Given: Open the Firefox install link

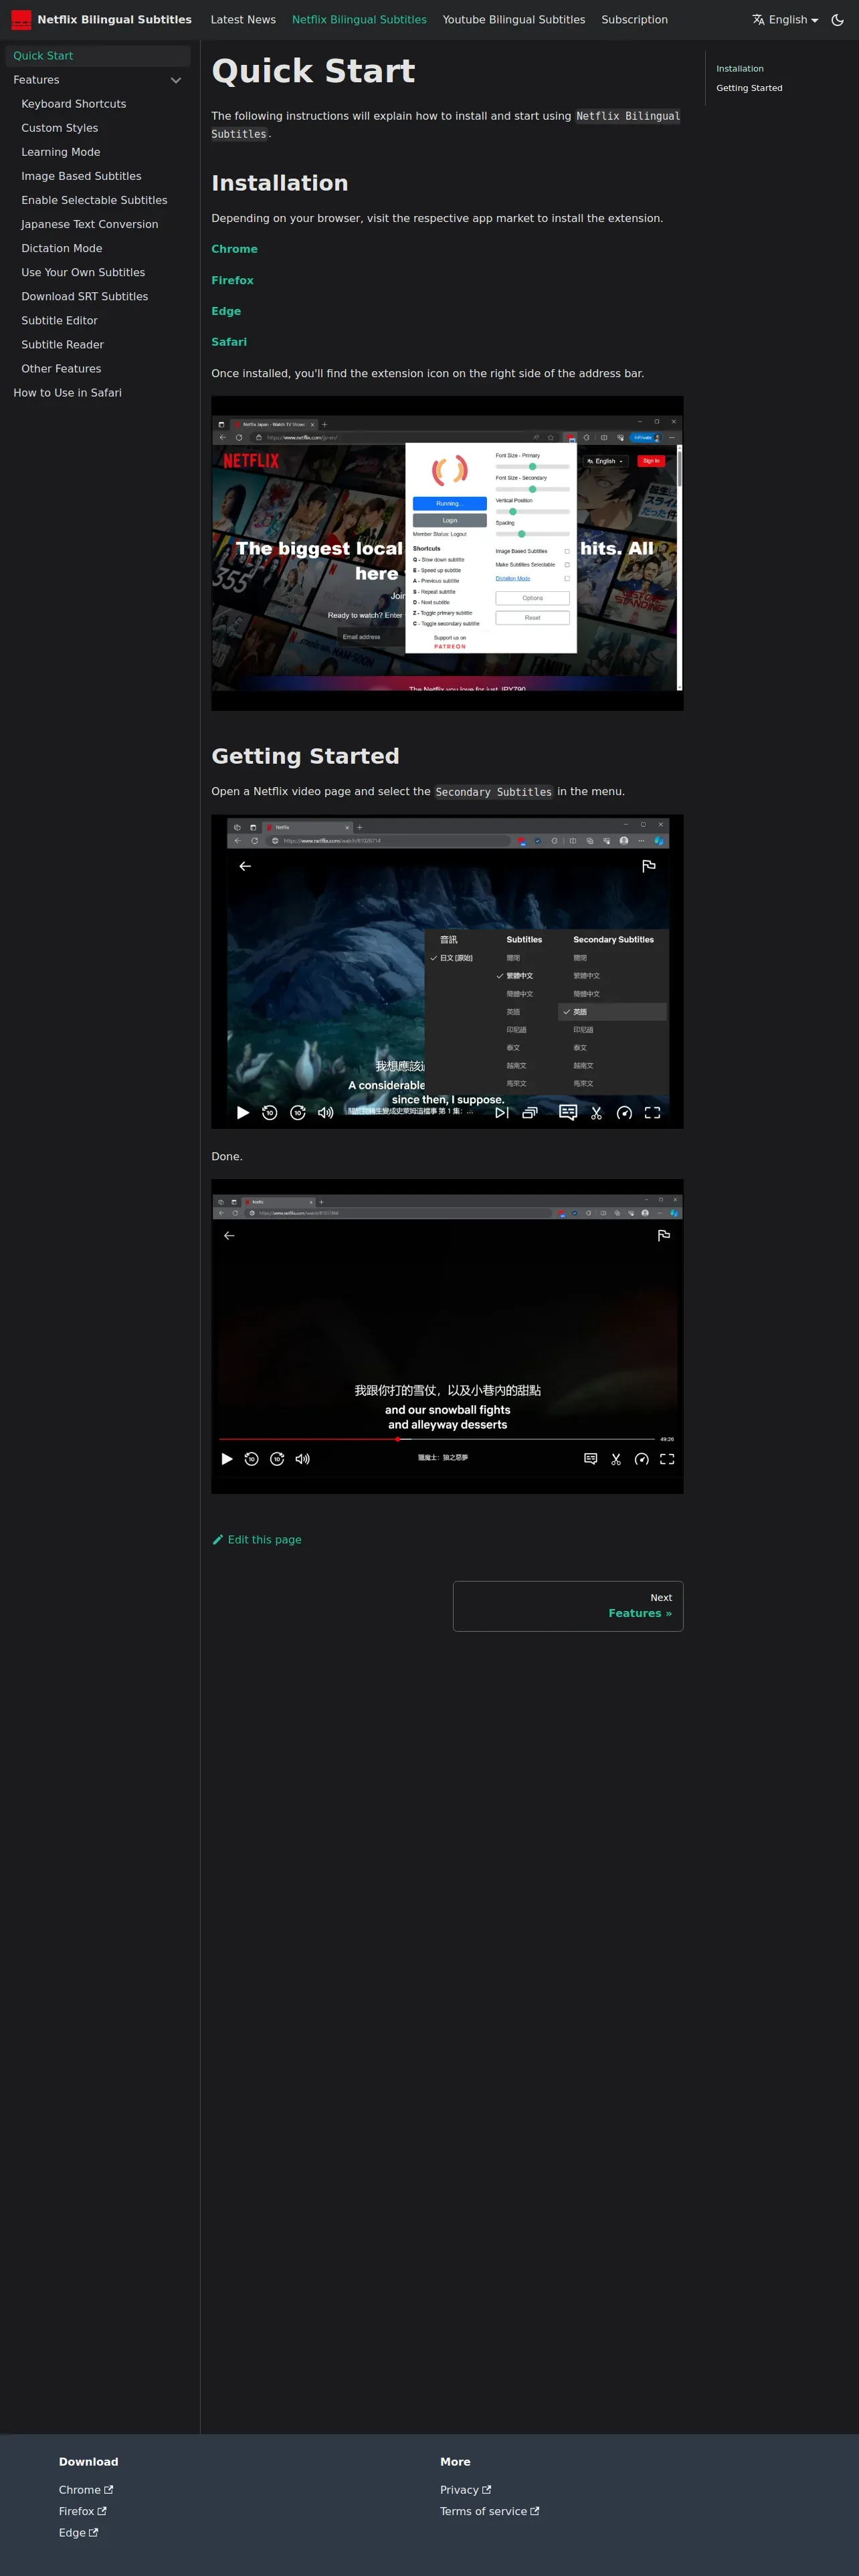Looking at the screenshot, I should (x=232, y=280).
